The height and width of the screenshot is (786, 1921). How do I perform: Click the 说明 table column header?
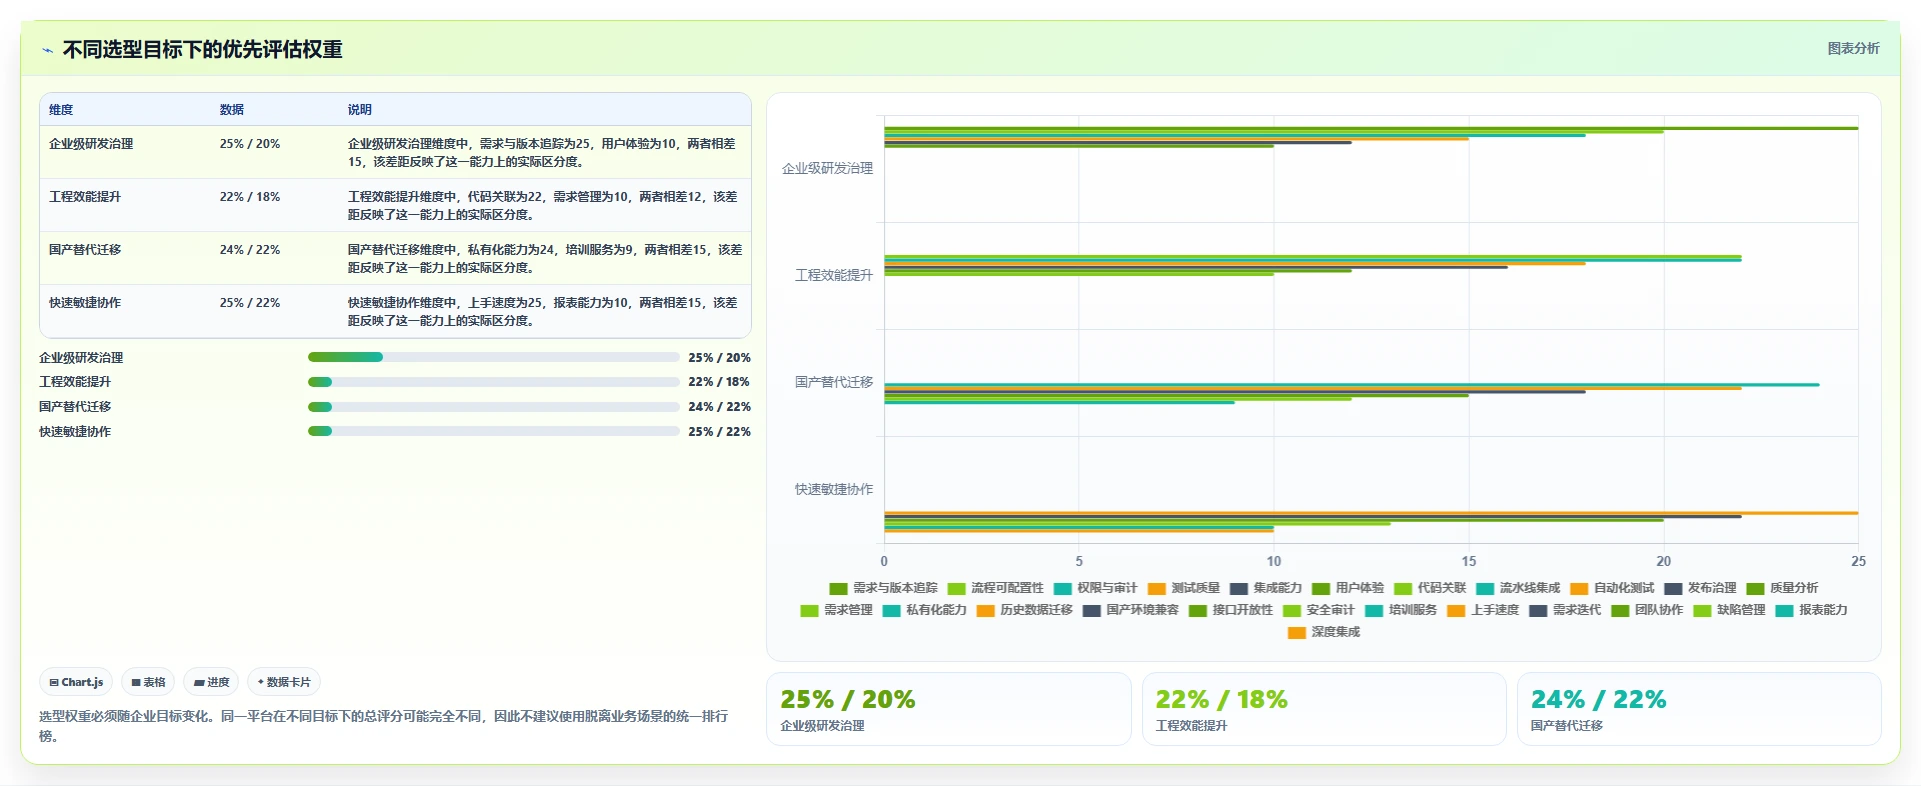click(360, 110)
